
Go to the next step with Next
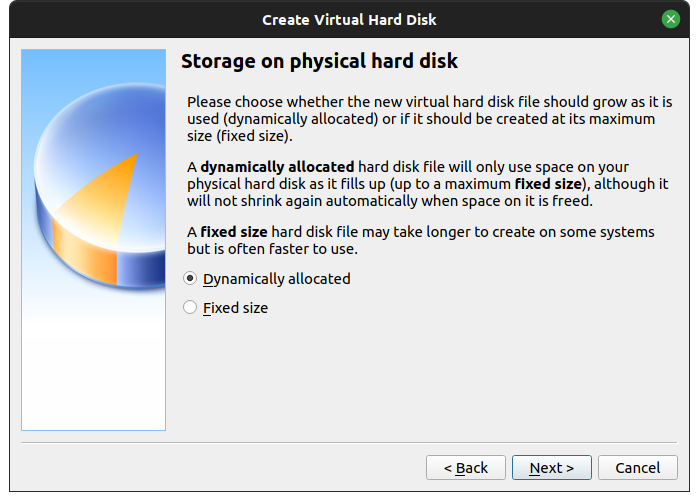(551, 468)
